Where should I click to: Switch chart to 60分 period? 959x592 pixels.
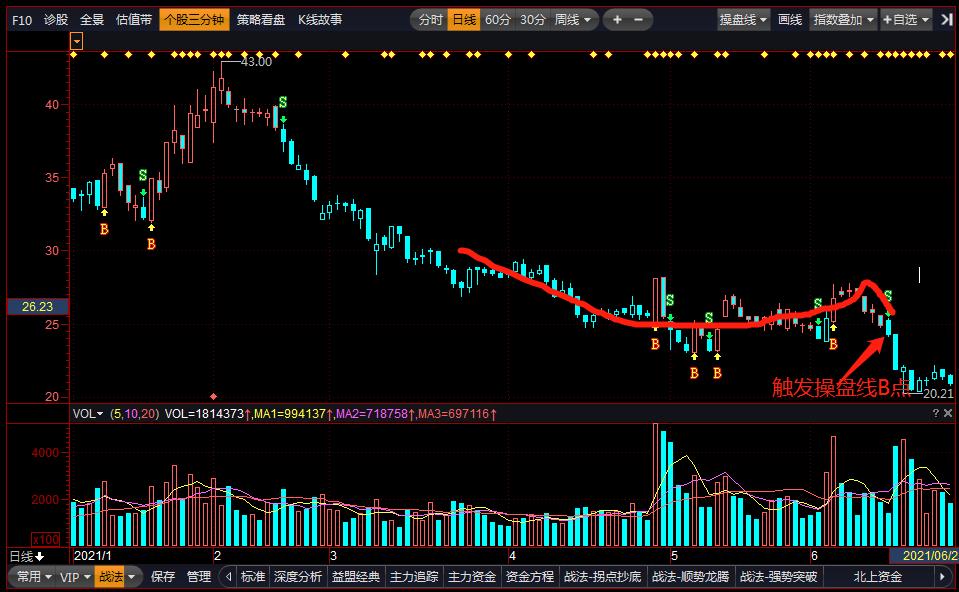coord(498,20)
